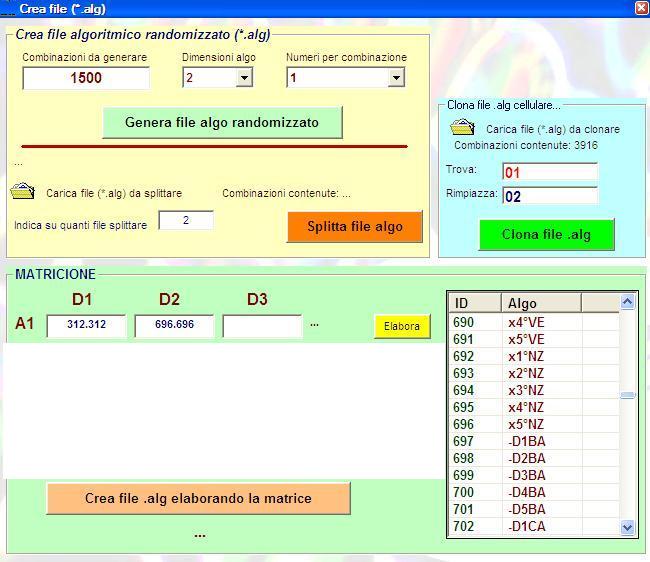
Task: Select row 695 x4°NZ
Action: click(534, 407)
